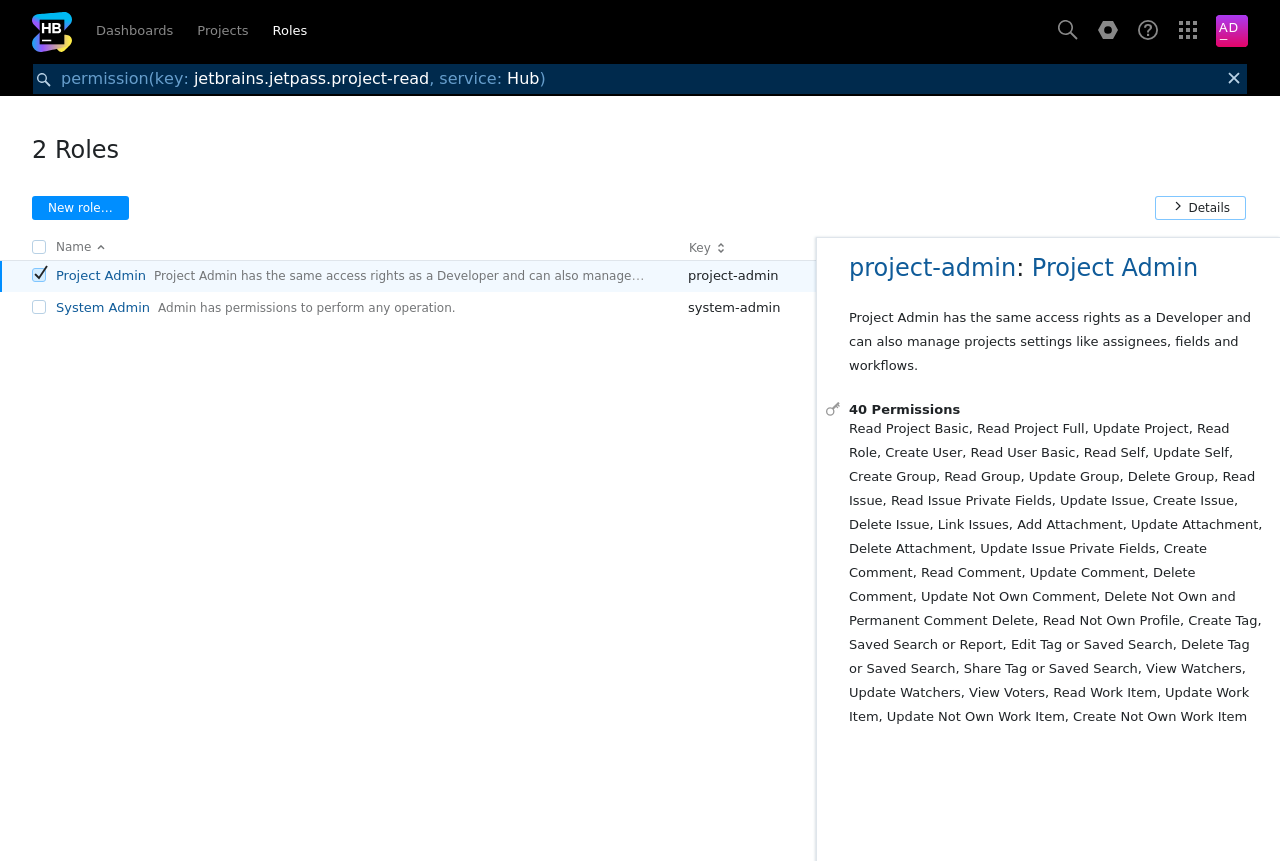
Task: Click the AD user avatar
Action: click(1231, 31)
